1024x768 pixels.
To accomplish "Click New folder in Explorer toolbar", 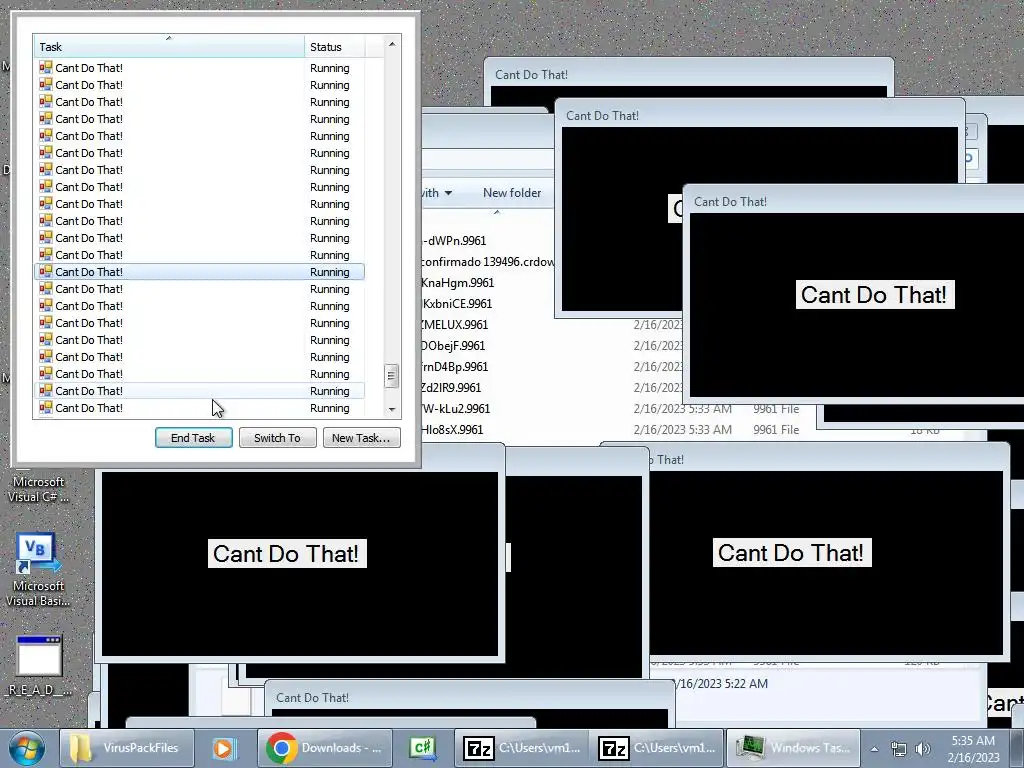I will pyautogui.click(x=512, y=193).
